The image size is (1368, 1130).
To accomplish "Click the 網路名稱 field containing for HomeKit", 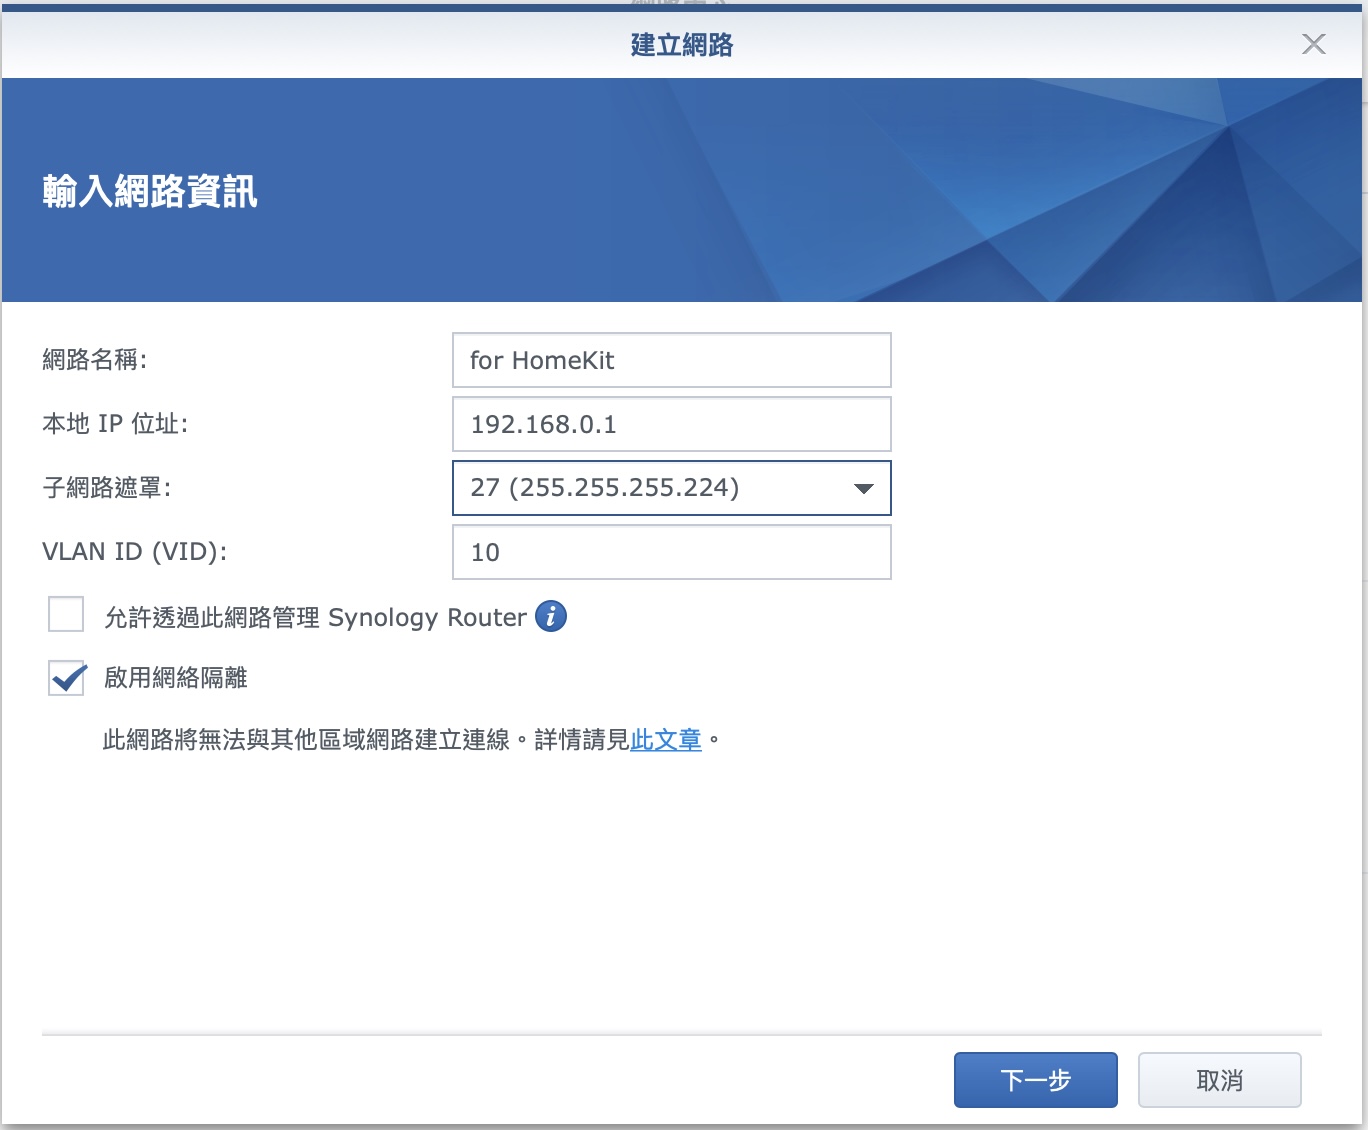I will pos(671,360).
